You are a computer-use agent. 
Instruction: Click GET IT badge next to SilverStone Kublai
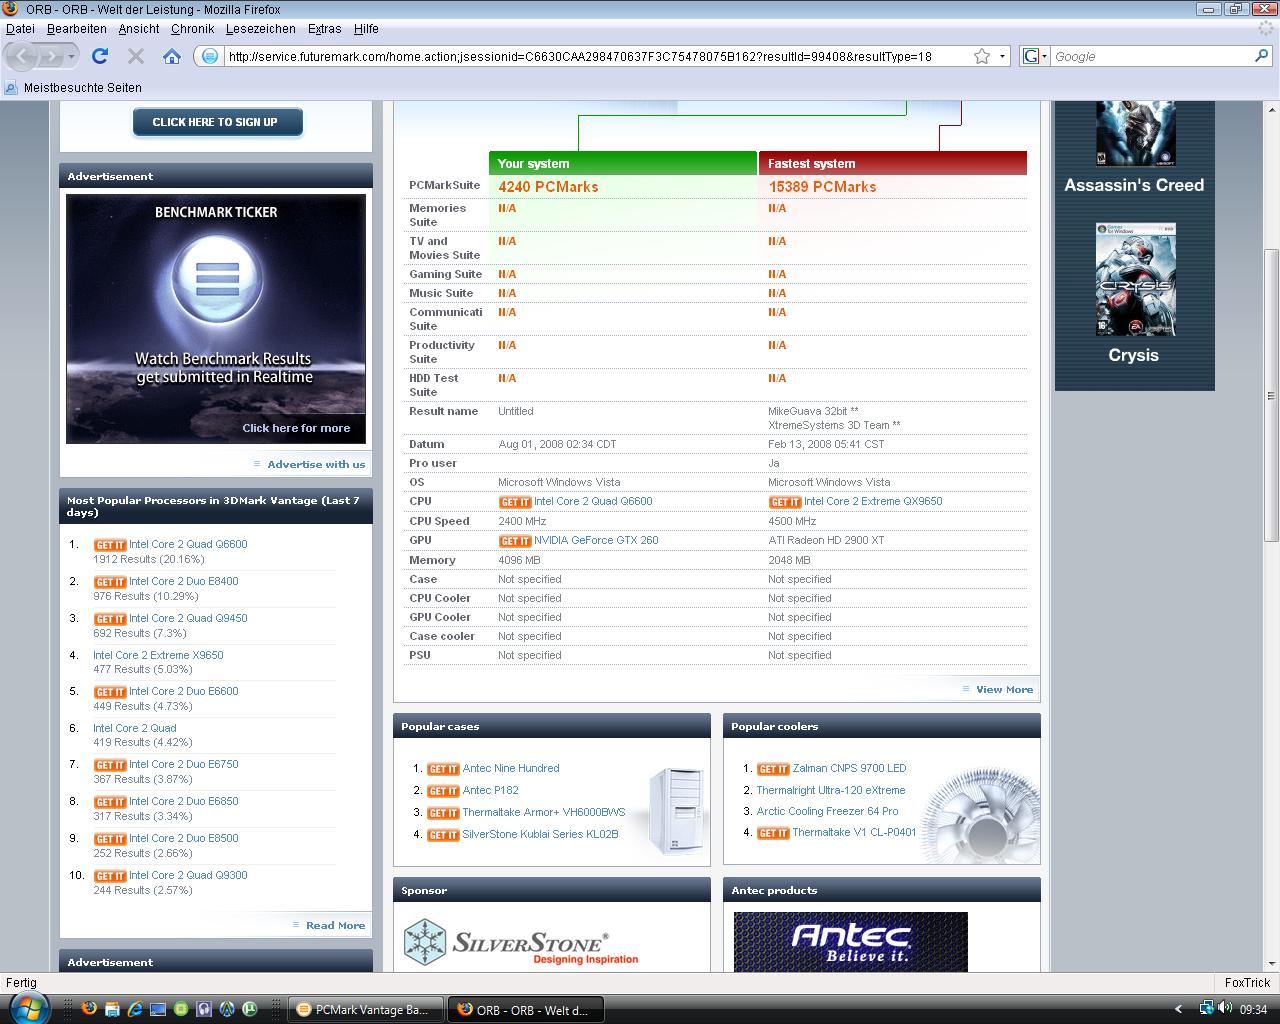pos(443,835)
